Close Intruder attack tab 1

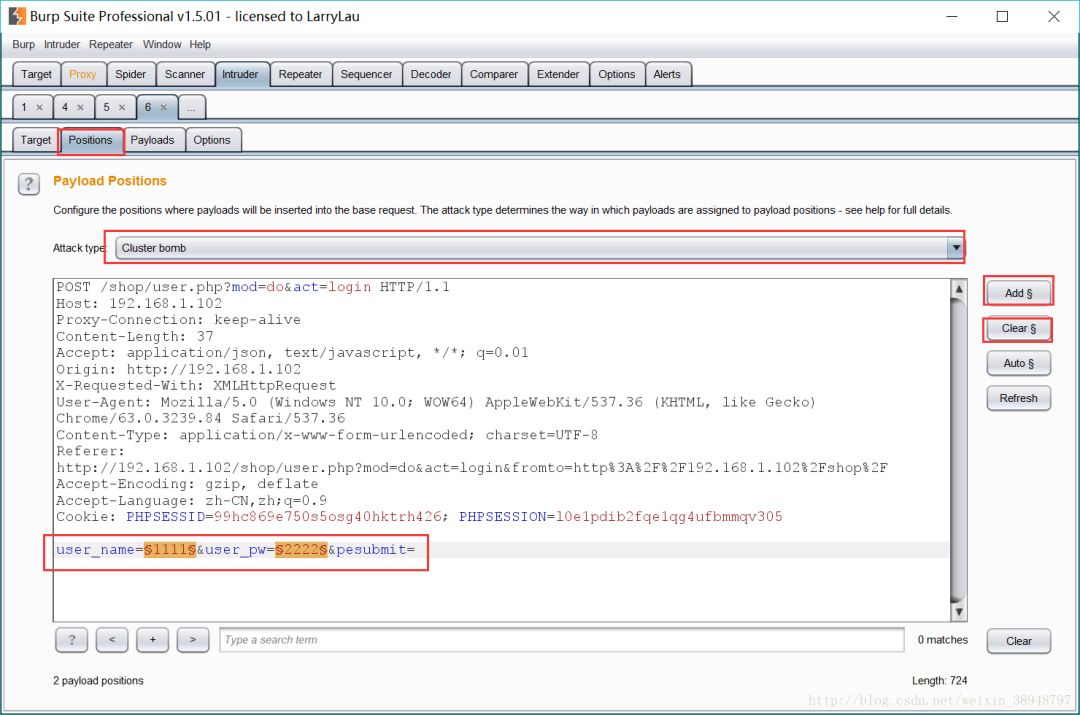pyautogui.click(x=39, y=107)
